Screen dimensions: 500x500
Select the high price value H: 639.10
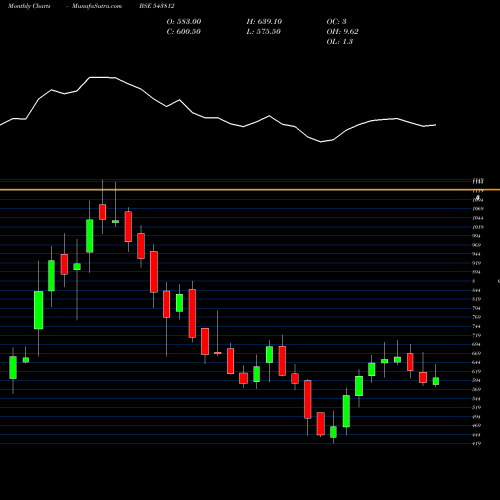(264, 21)
